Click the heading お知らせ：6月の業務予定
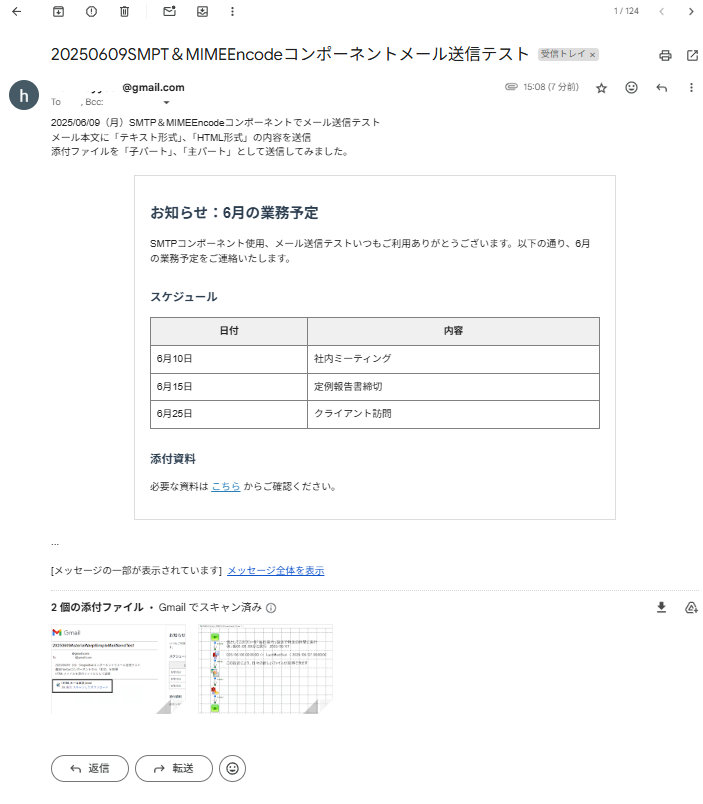Viewport: 703px width, 804px height. [234, 212]
